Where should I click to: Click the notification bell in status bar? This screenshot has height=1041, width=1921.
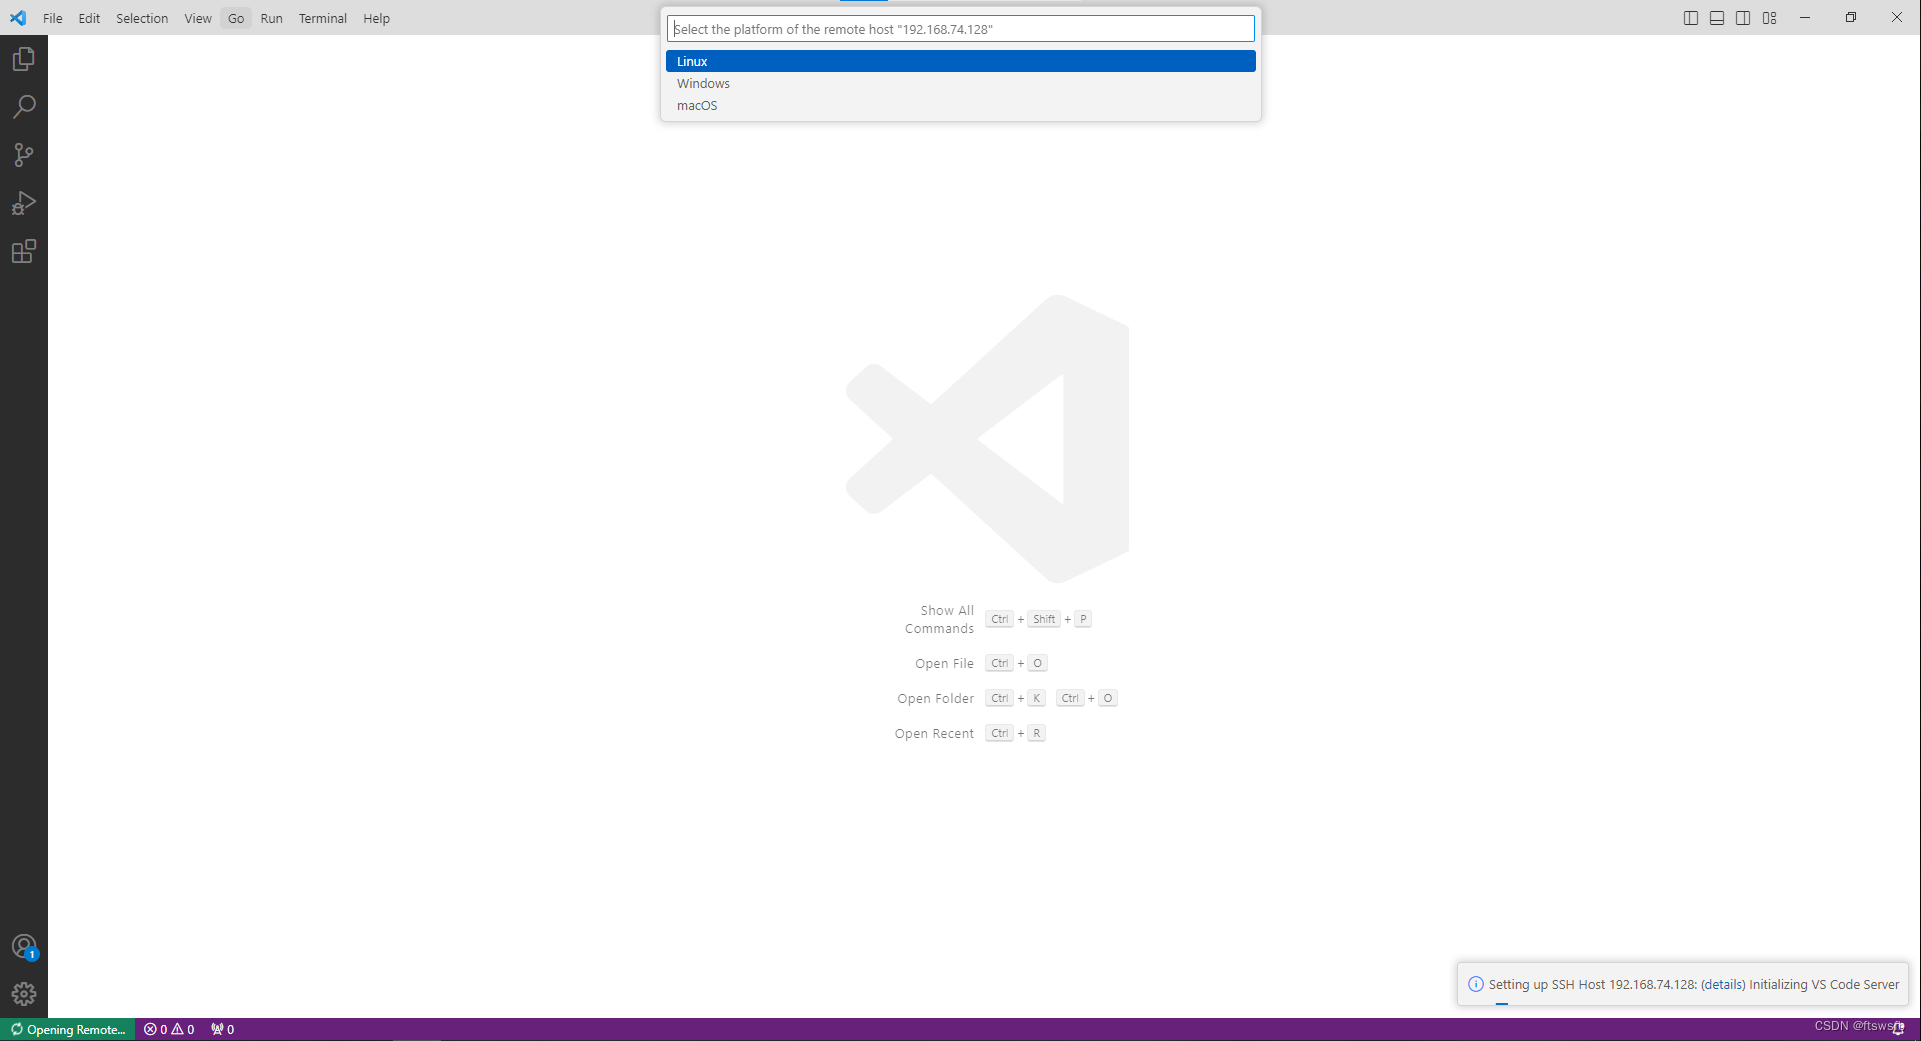(x=1898, y=1028)
